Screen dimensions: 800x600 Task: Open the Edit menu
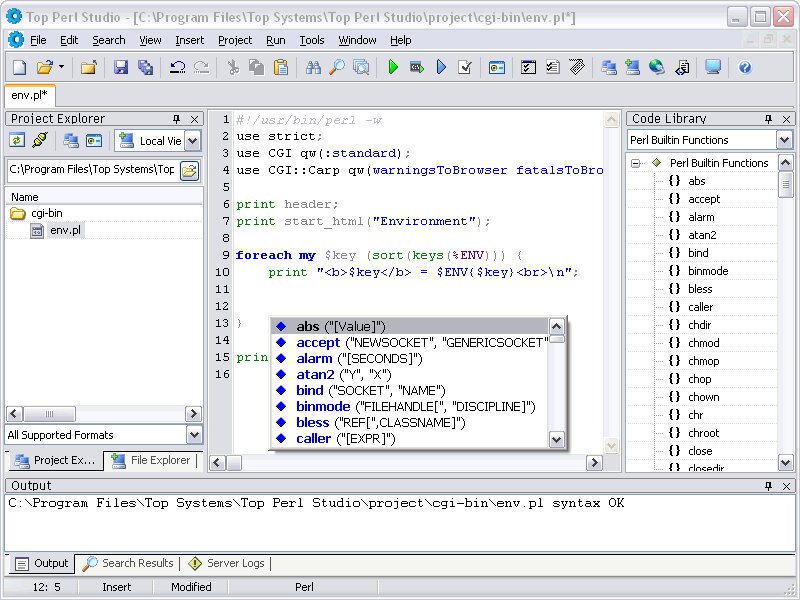pyautogui.click(x=69, y=40)
